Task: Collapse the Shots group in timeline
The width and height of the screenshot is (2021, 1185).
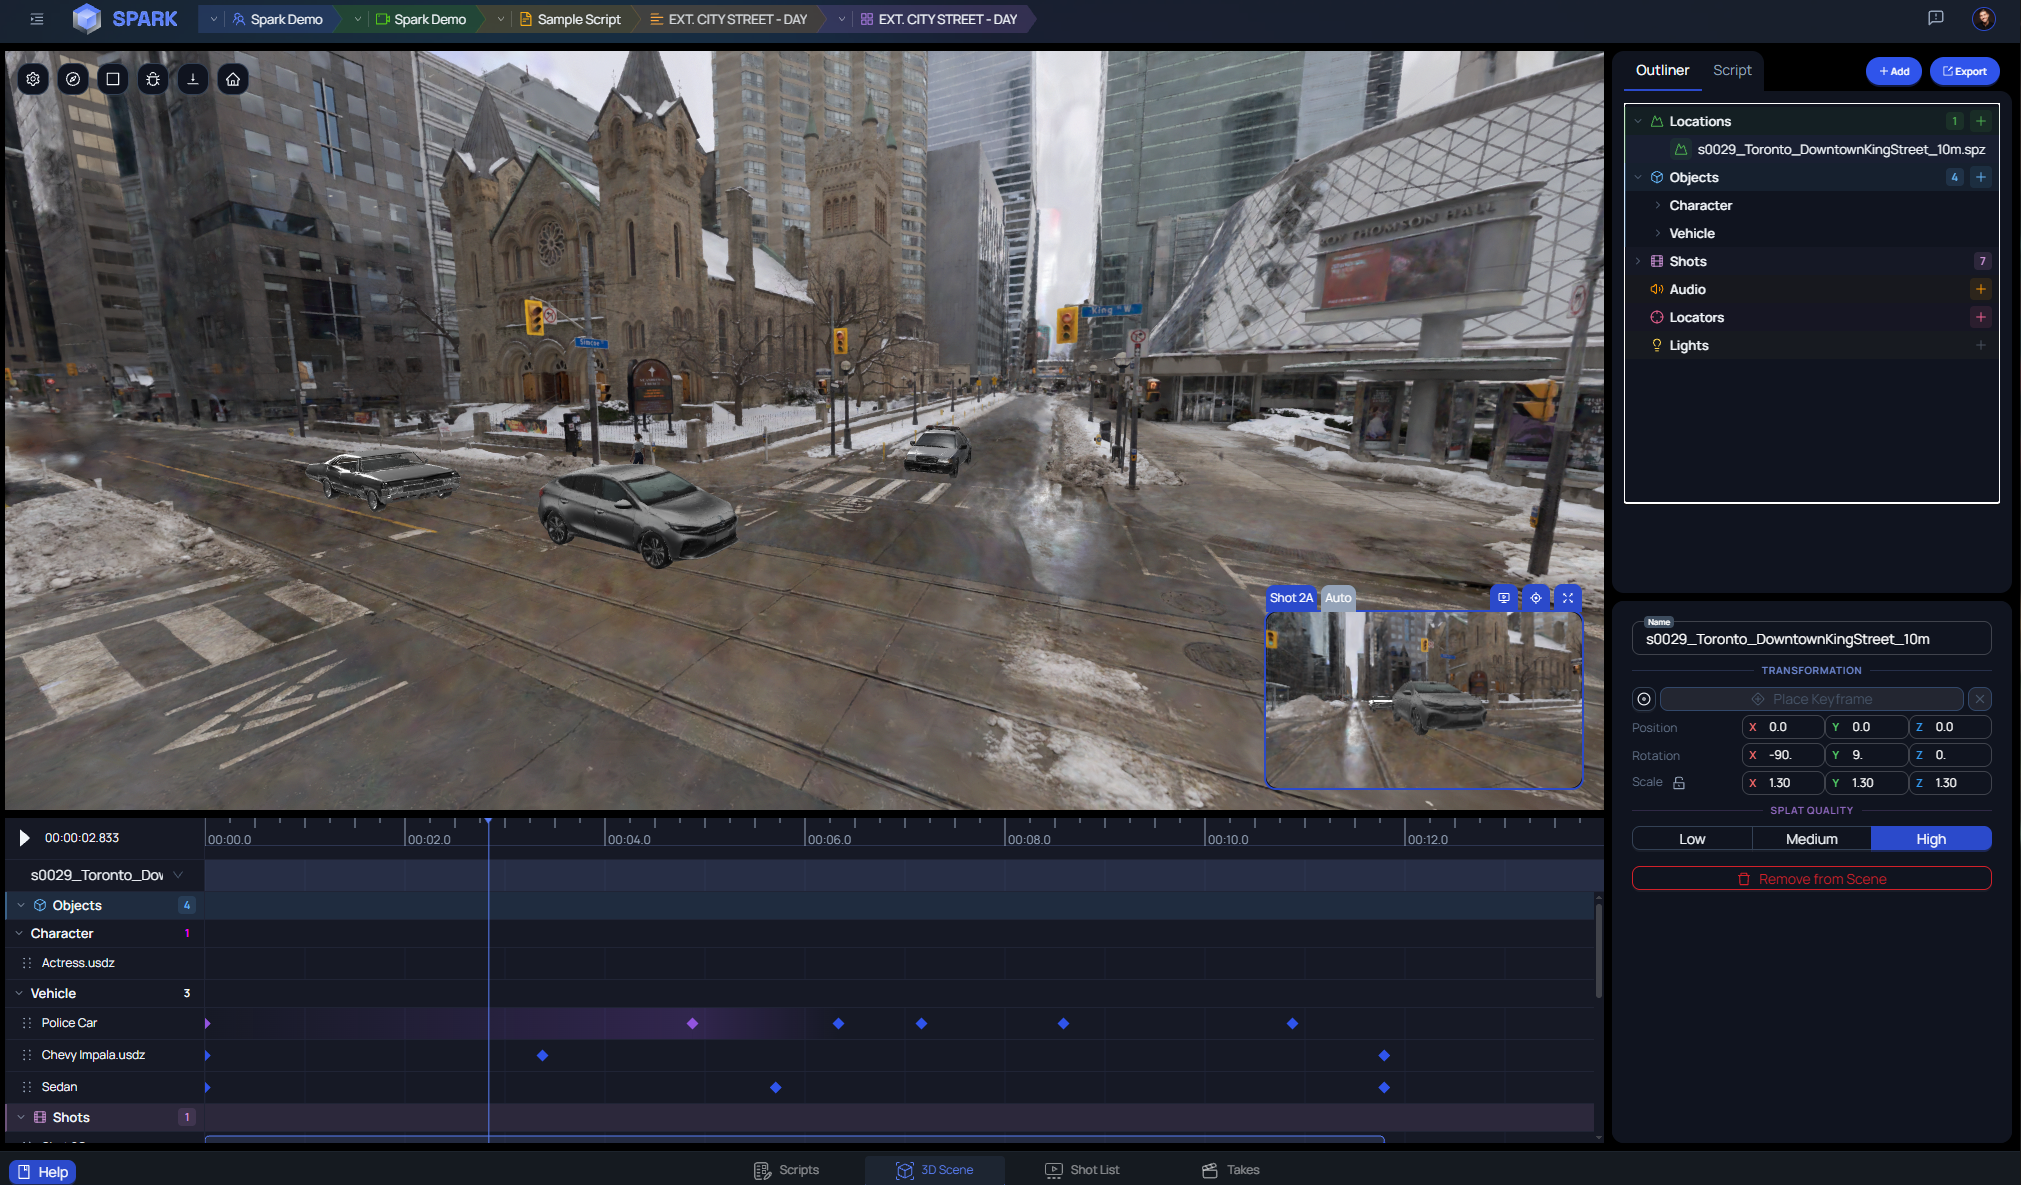Action: click(x=21, y=1117)
